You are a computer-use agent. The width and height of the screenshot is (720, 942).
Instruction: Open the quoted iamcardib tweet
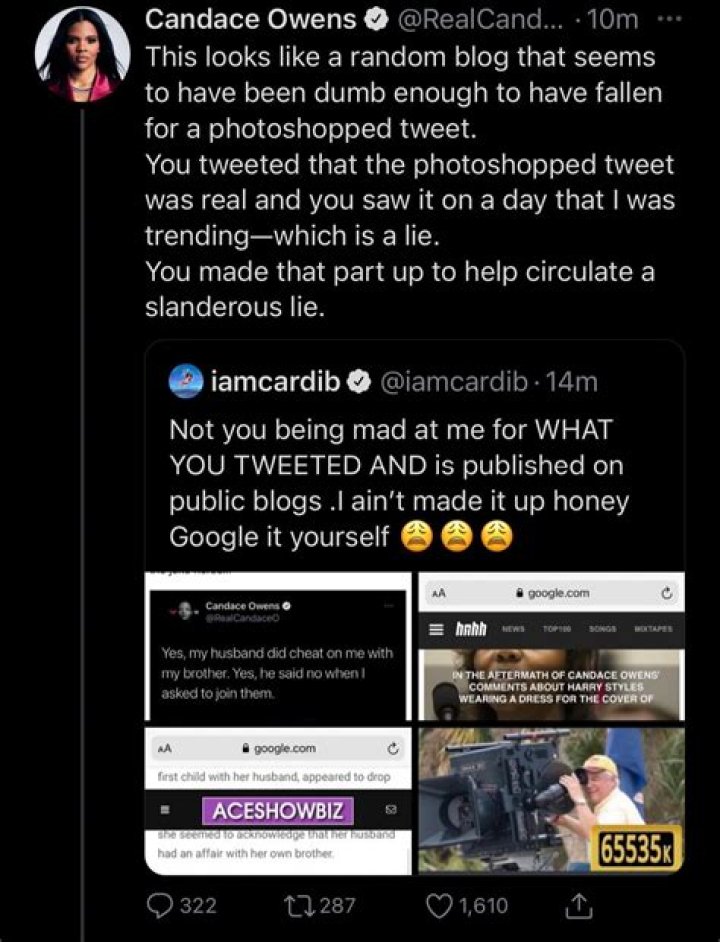420,470
